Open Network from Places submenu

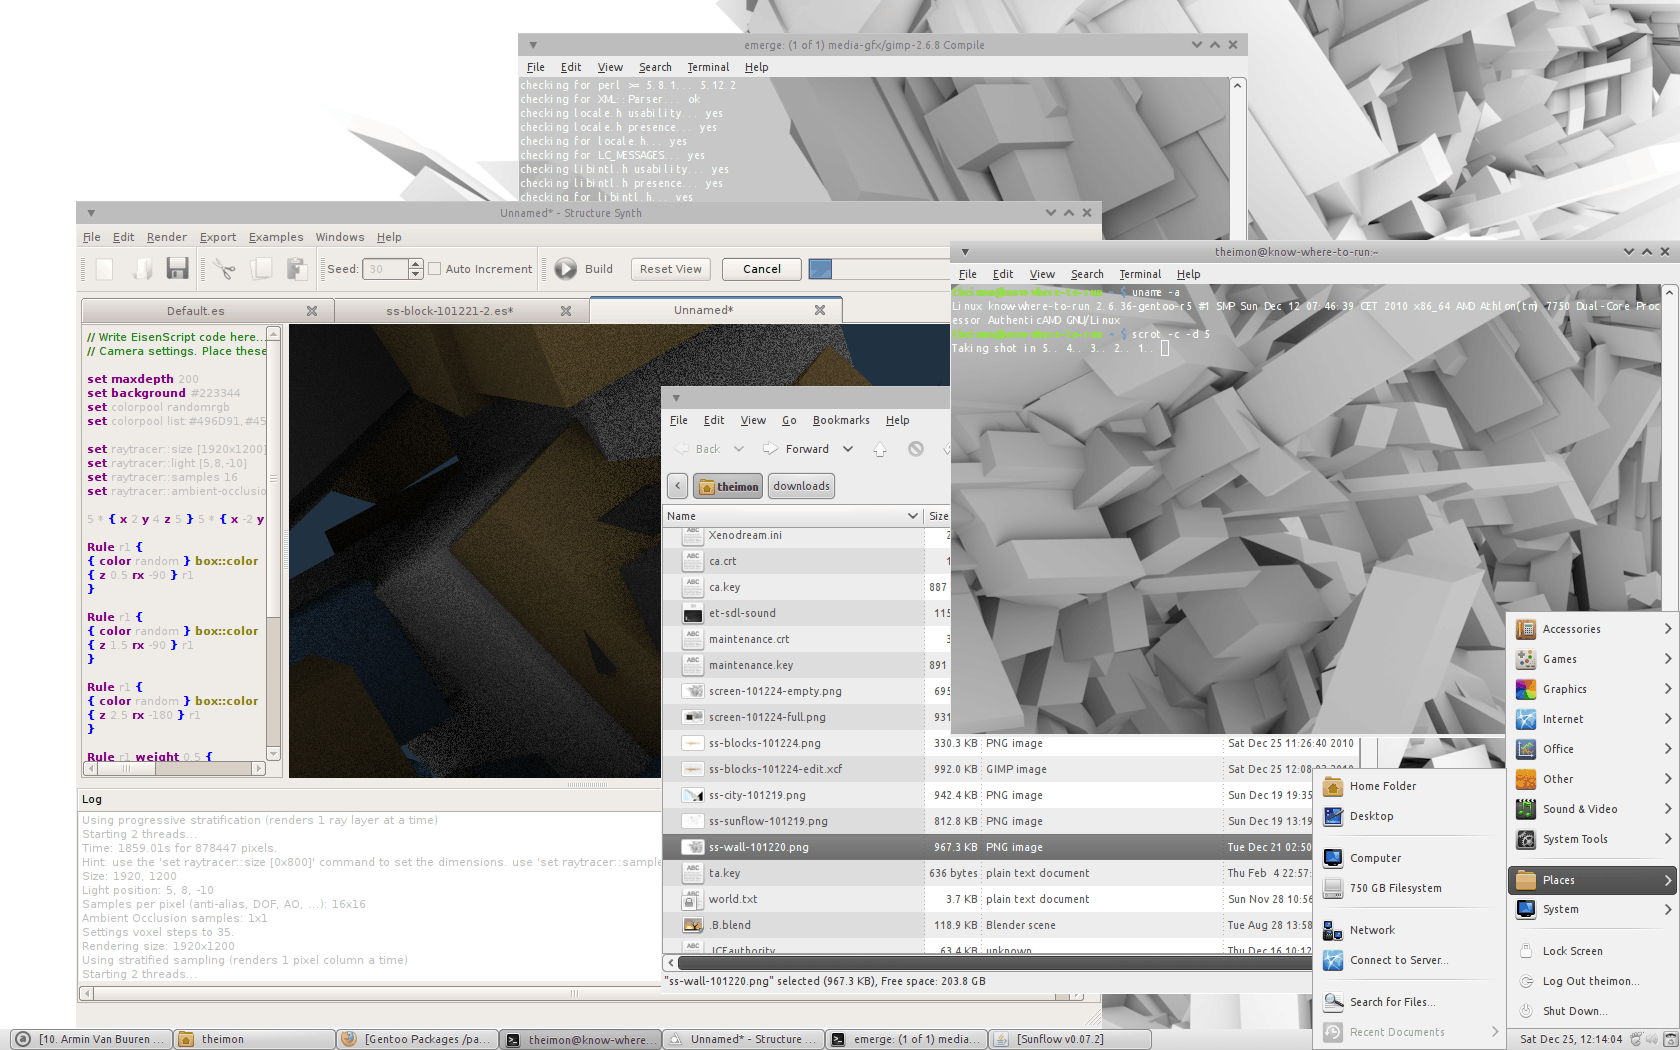point(1408,930)
